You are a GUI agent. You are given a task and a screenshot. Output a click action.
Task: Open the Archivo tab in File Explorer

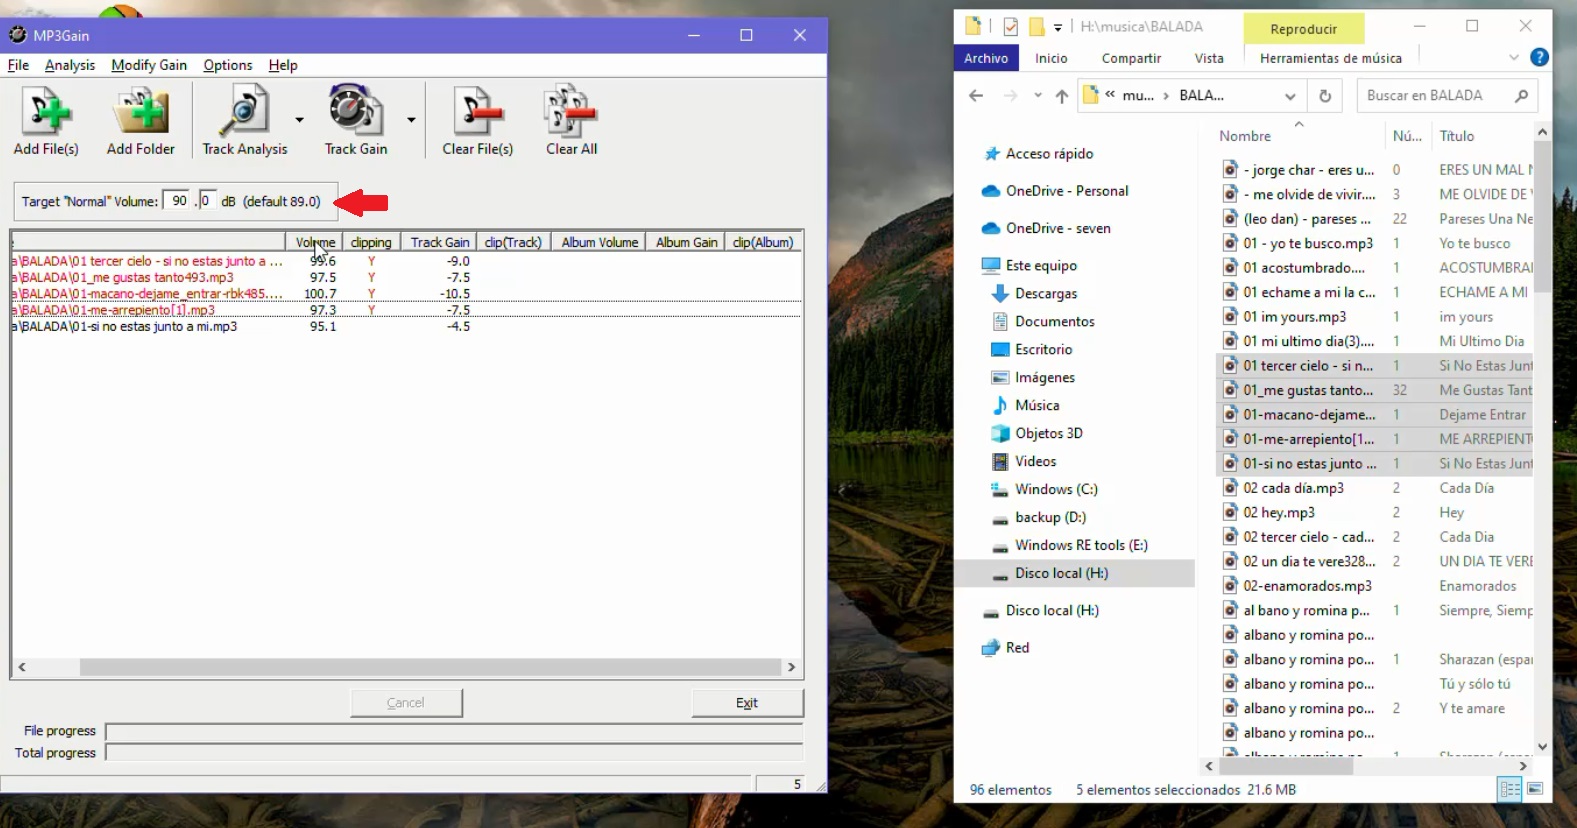[986, 58]
